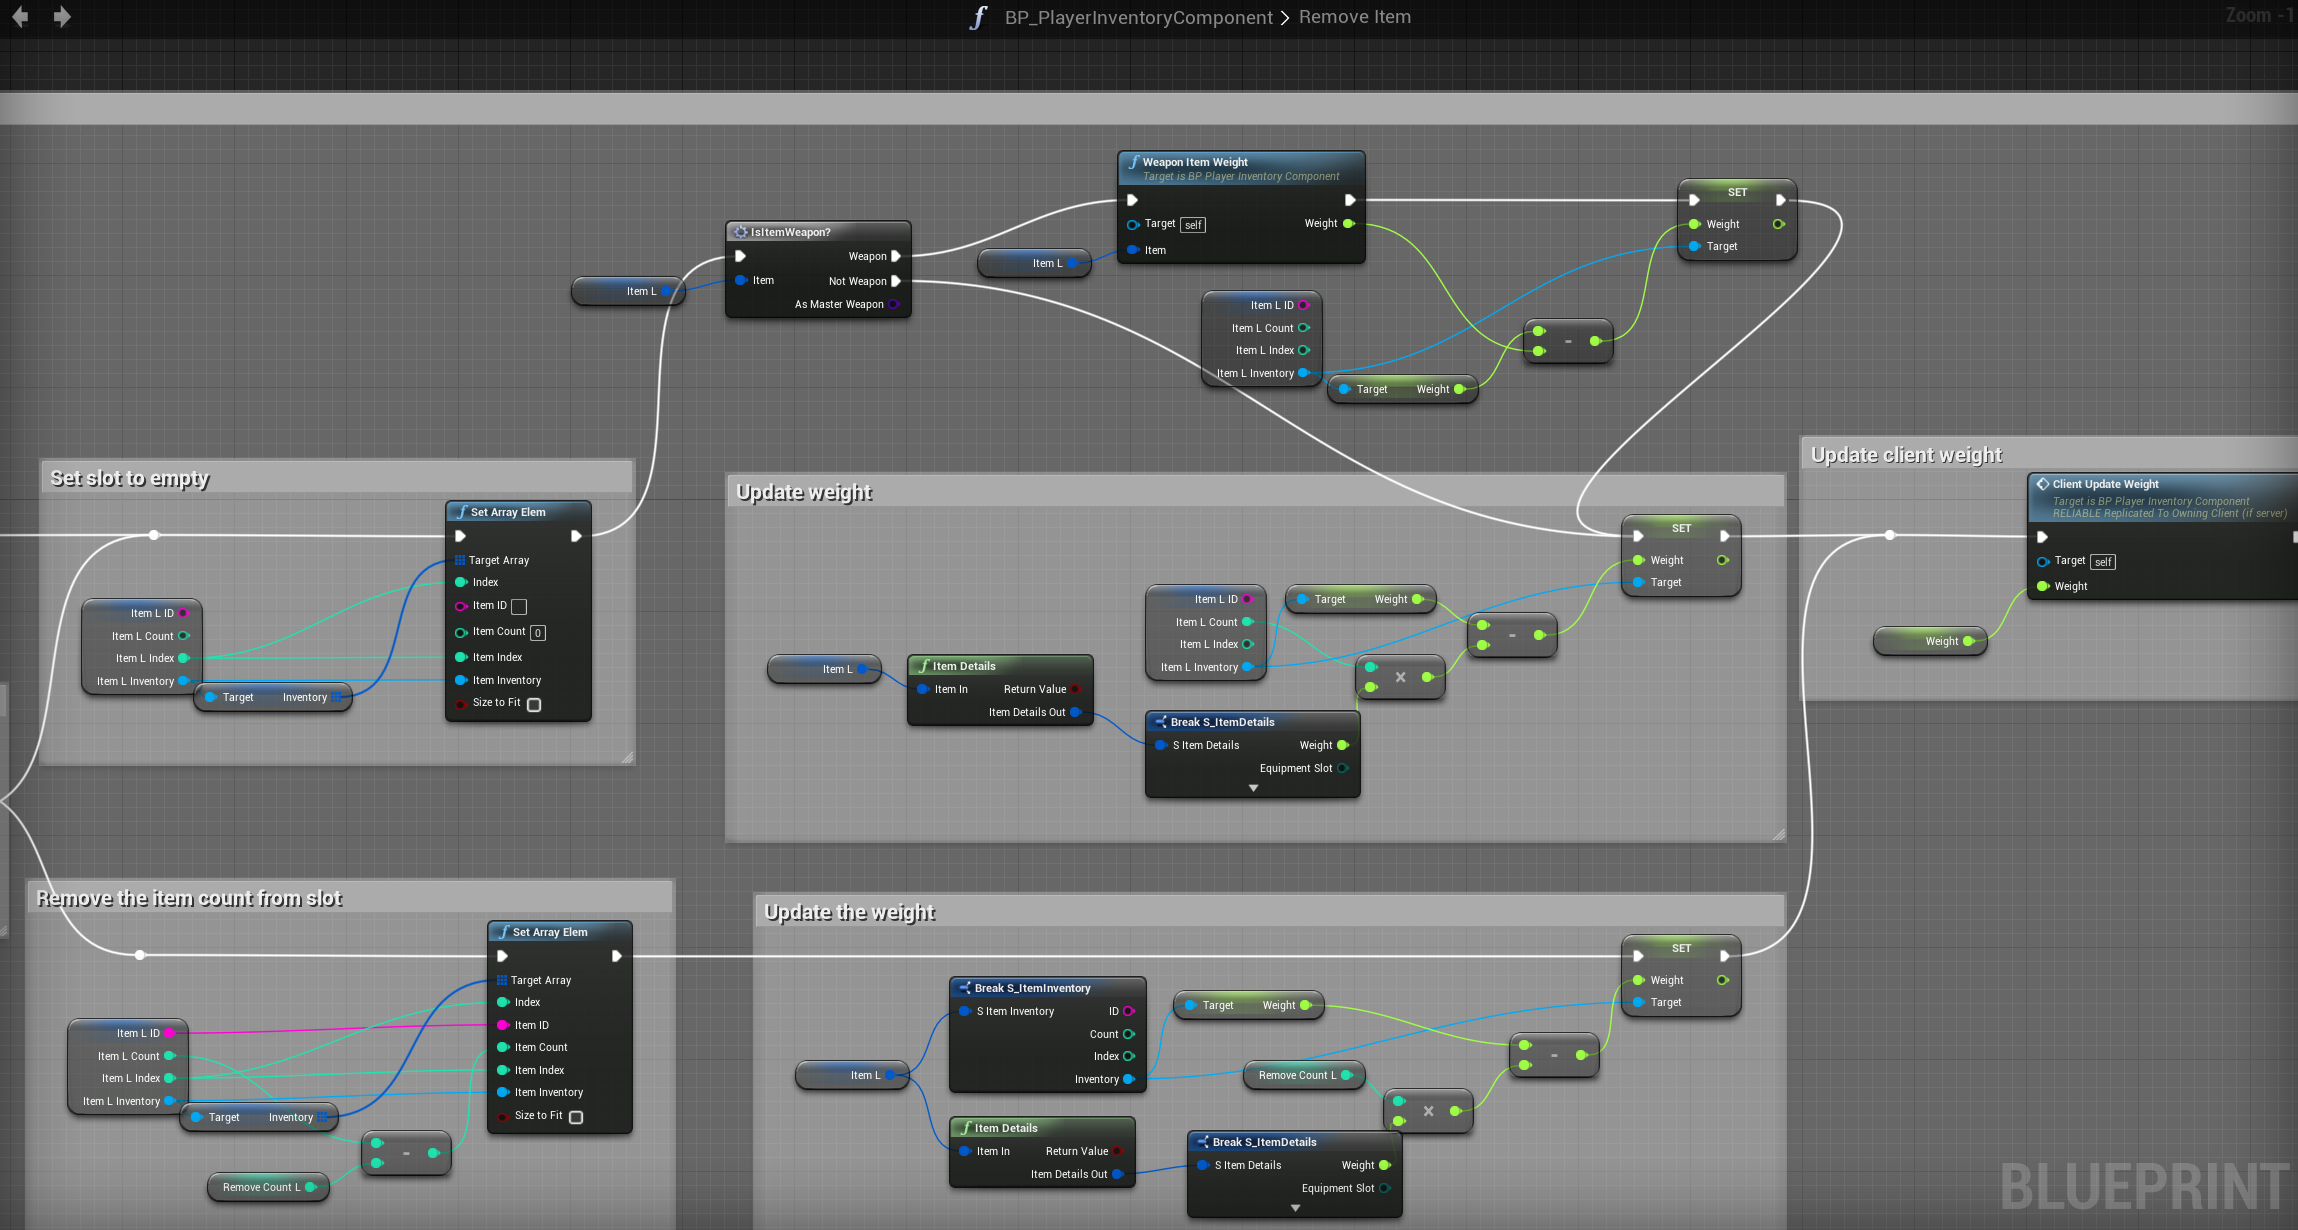
Task: Enable Size to Fit in Set slot to empty
Action: pyautogui.click(x=534, y=705)
